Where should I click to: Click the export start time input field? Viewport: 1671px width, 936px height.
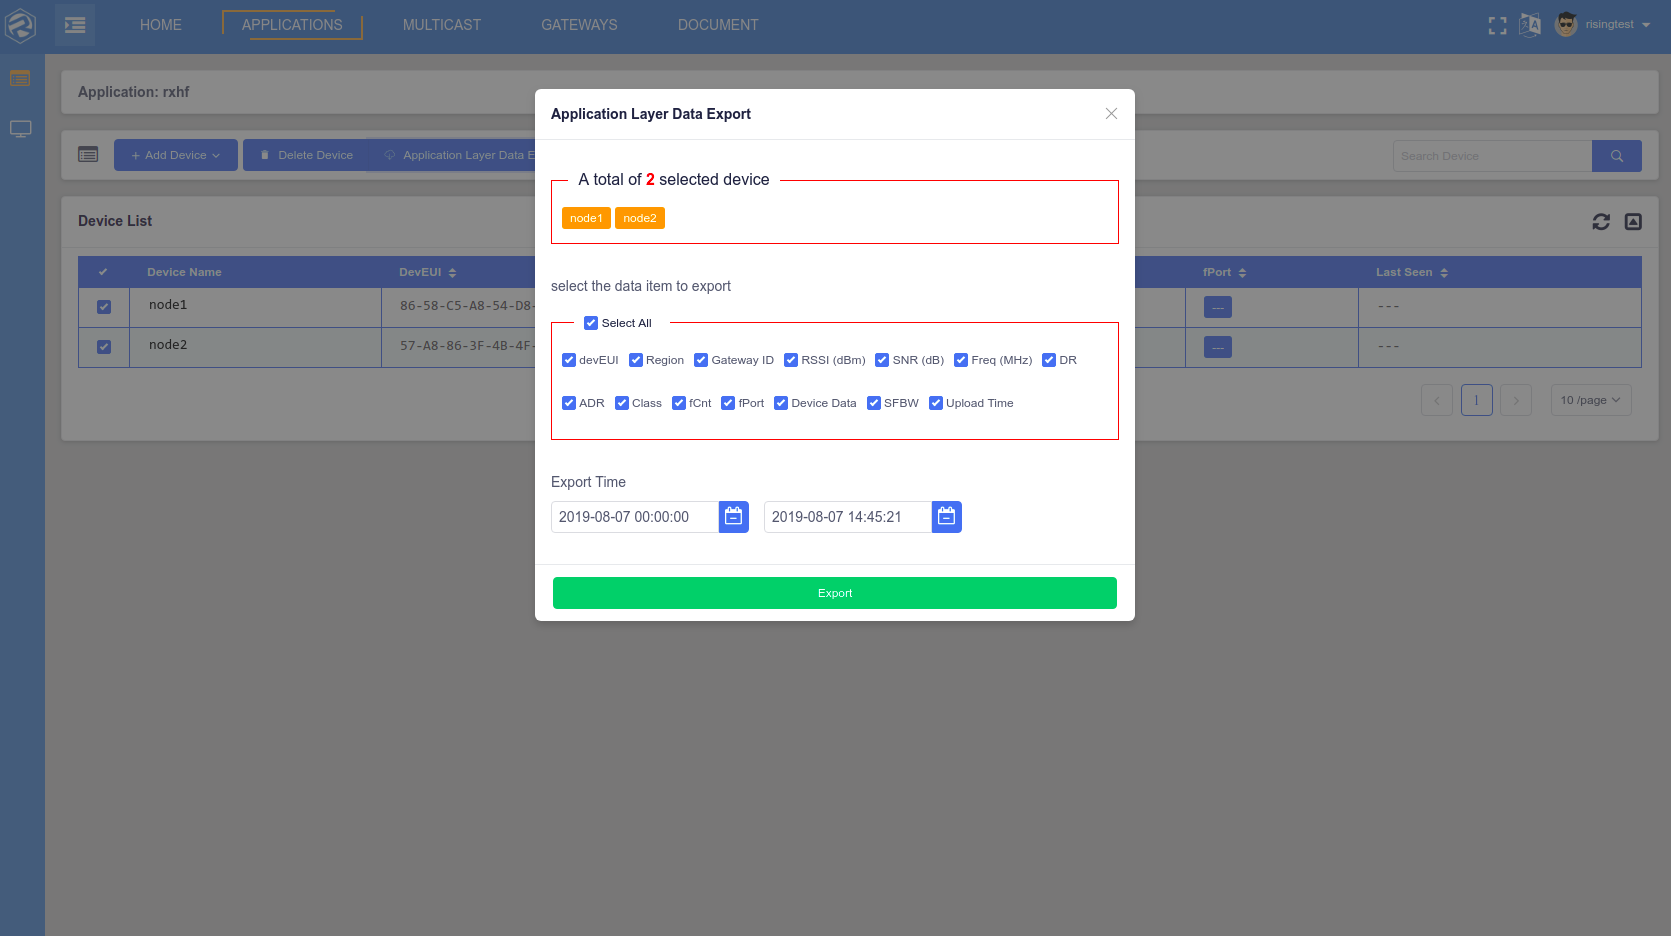(x=634, y=517)
